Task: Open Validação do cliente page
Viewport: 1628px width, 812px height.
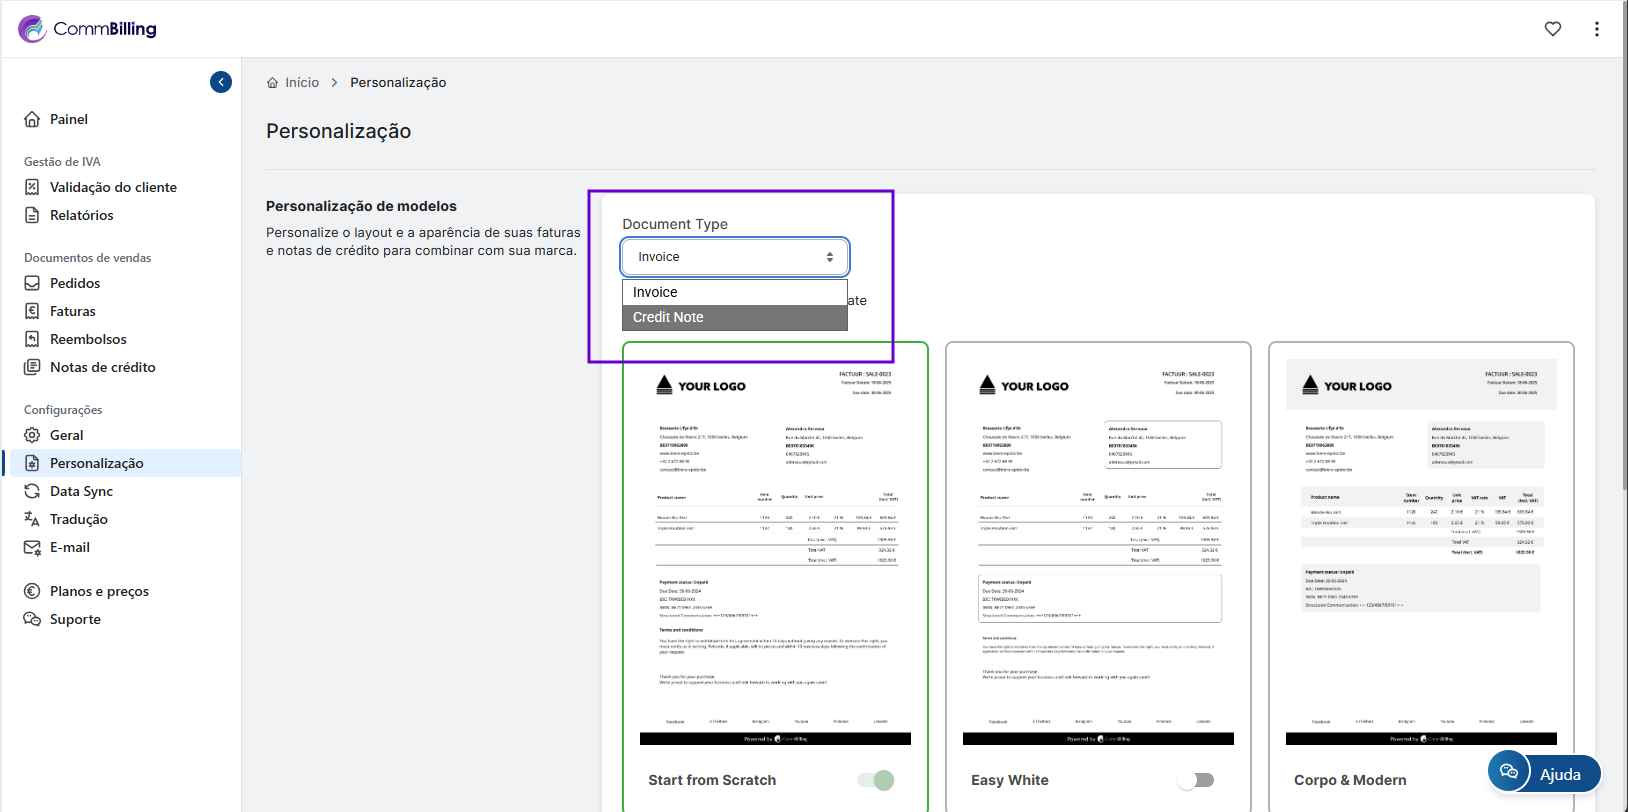Action: pos(113,187)
